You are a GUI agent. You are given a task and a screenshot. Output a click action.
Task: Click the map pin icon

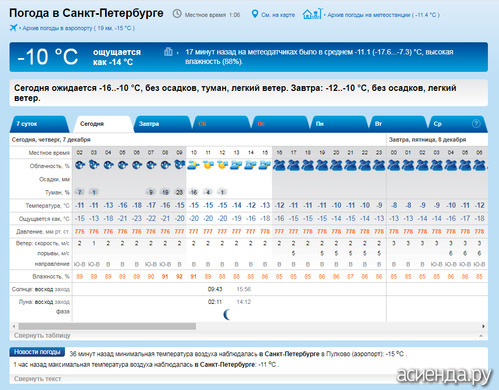255,14
